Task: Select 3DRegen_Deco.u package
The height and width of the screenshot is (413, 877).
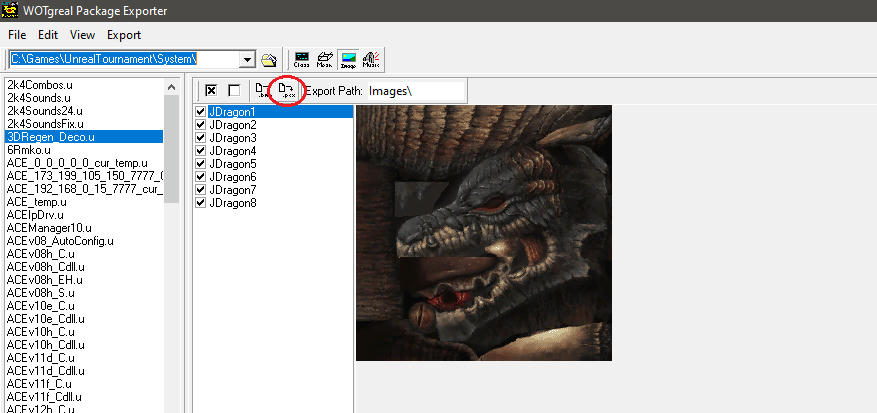Action: pyautogui.click(x=84, y=137)
